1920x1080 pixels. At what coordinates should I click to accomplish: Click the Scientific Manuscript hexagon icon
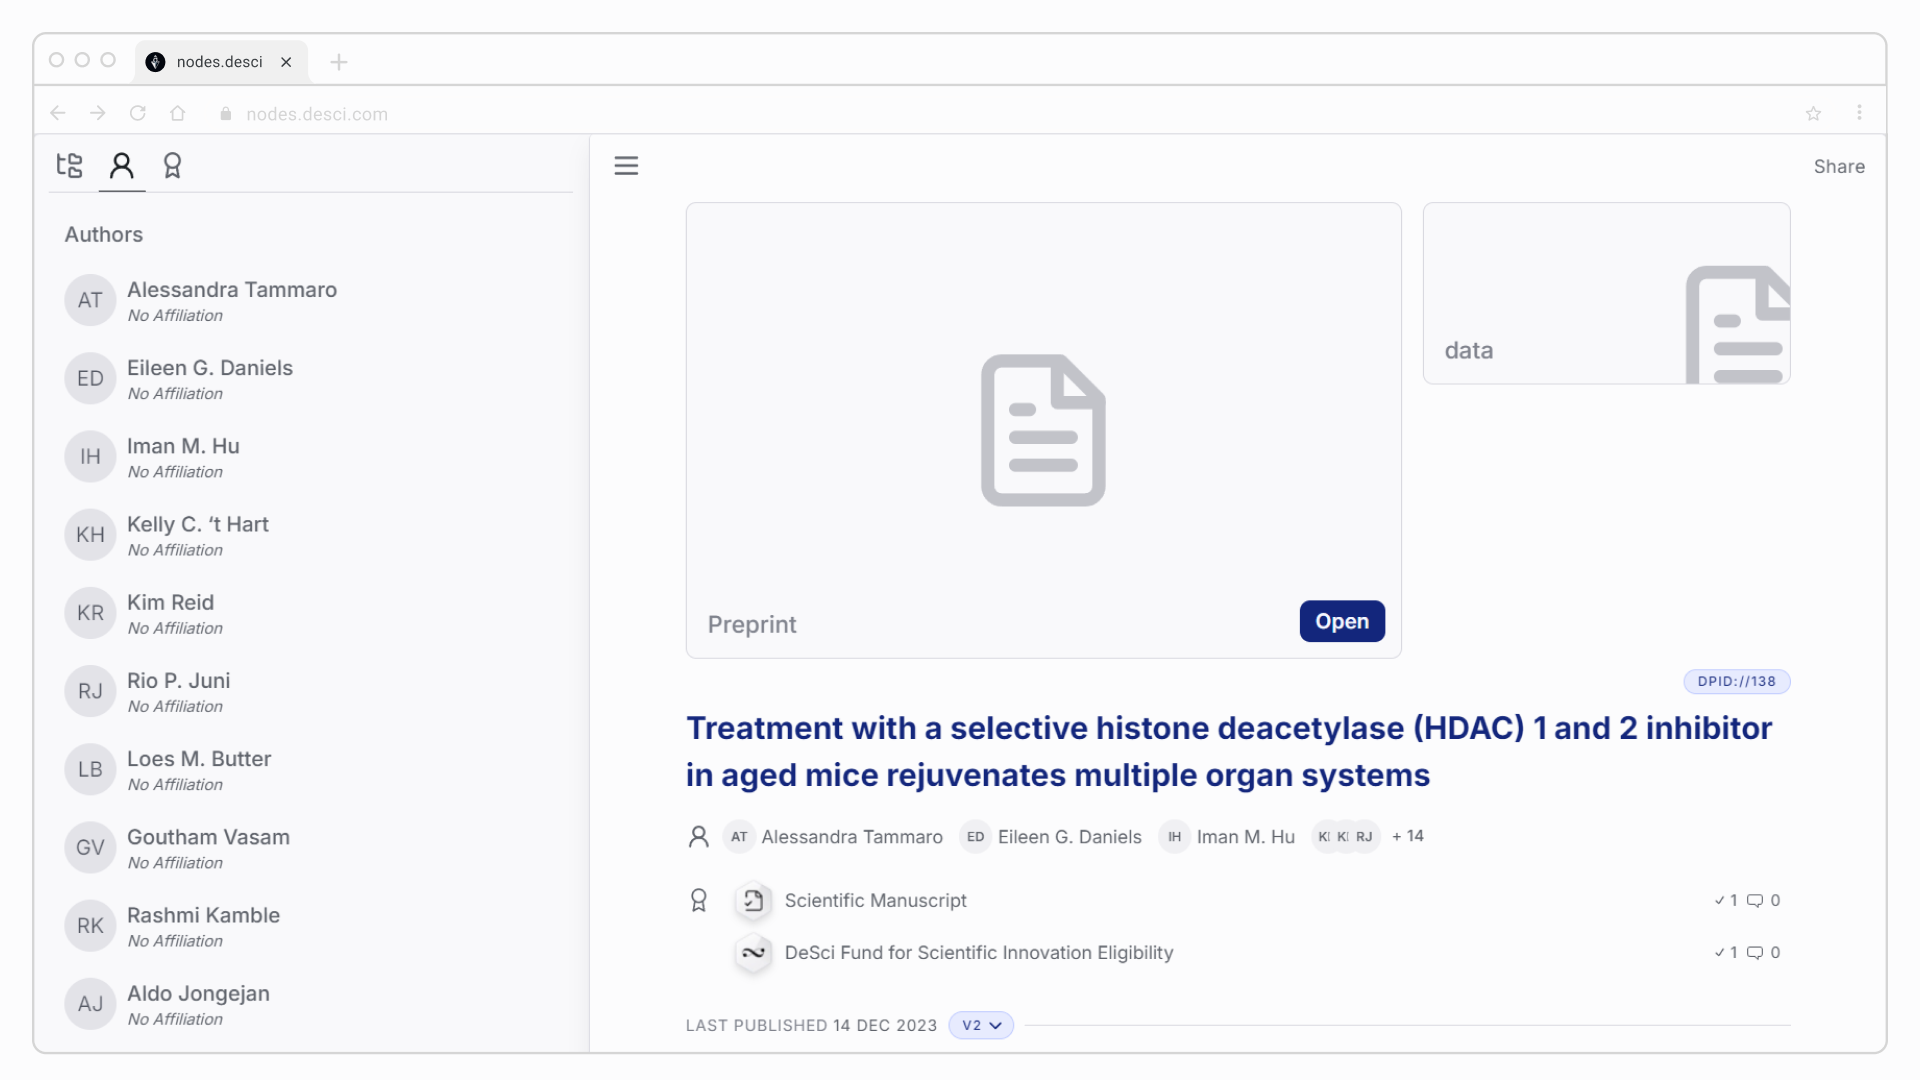click(754, 900)
